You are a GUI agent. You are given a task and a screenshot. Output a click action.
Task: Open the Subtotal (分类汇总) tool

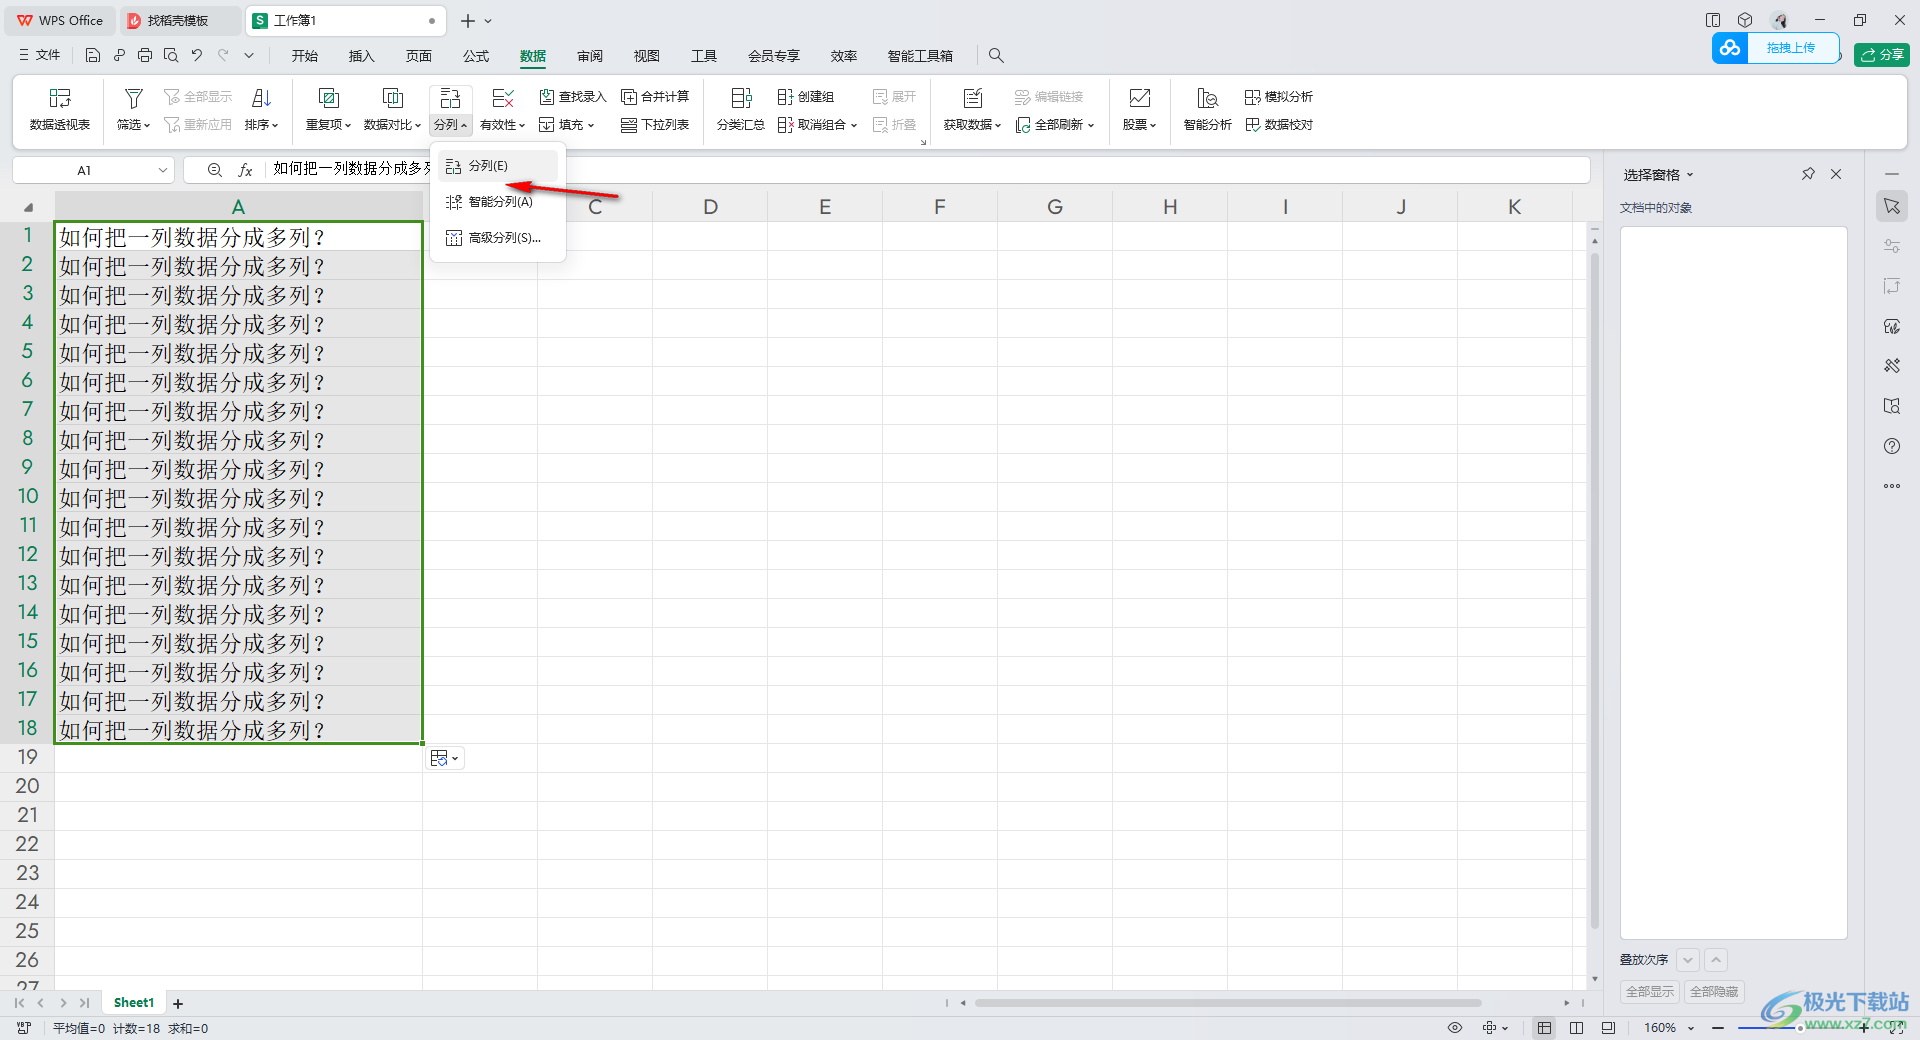click(x=740, y=110)
